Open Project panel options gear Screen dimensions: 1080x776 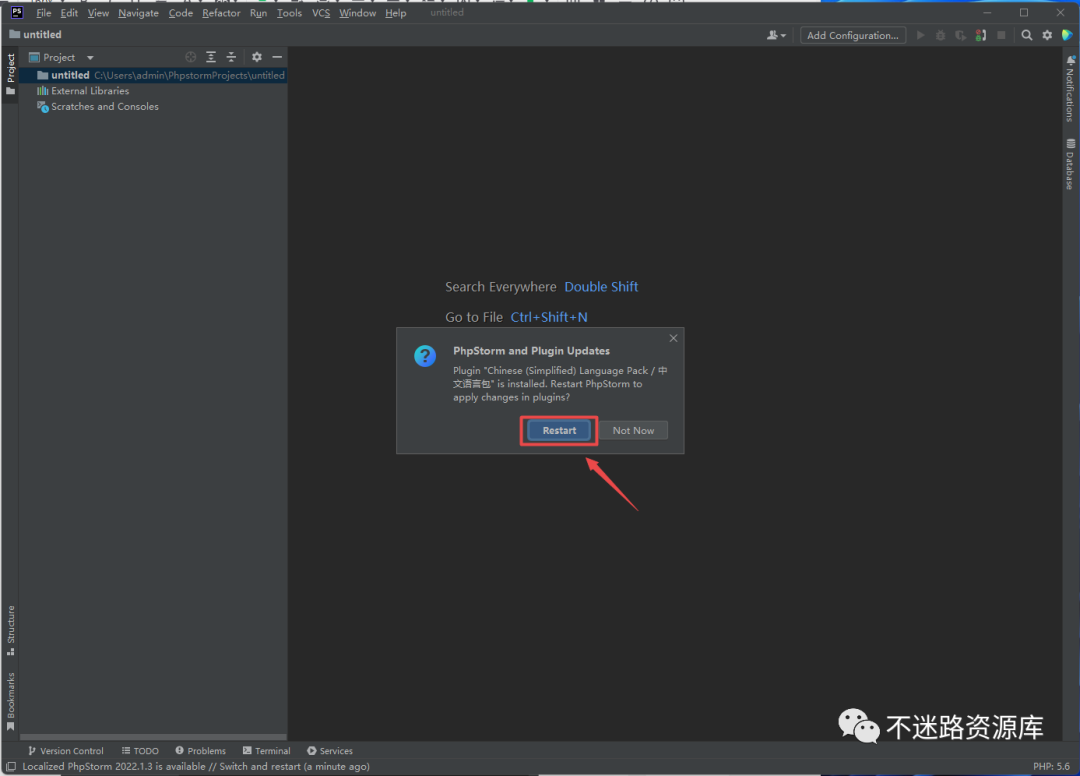tap(256, 57)
